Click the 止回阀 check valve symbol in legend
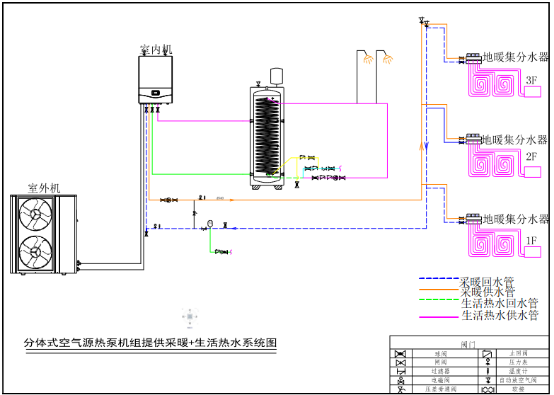The image size is (554, 395). [x=488, y=353]
